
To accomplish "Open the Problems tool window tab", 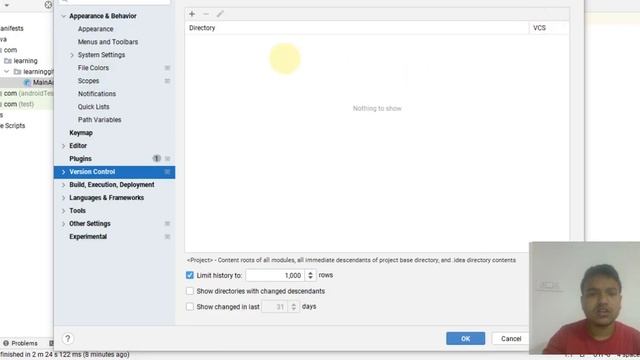I will pyautogui.click(x=20, y=343).
